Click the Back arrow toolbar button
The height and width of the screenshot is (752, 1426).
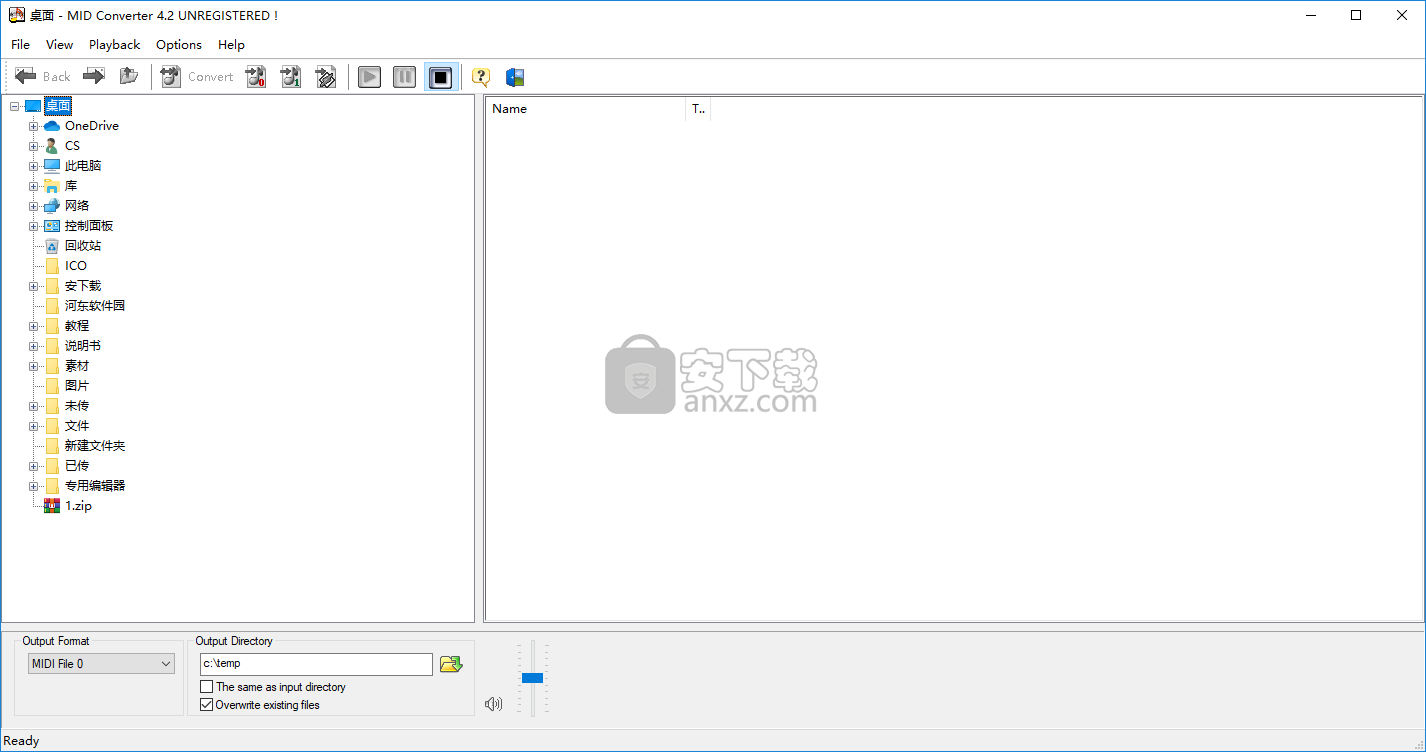point(43,77)
